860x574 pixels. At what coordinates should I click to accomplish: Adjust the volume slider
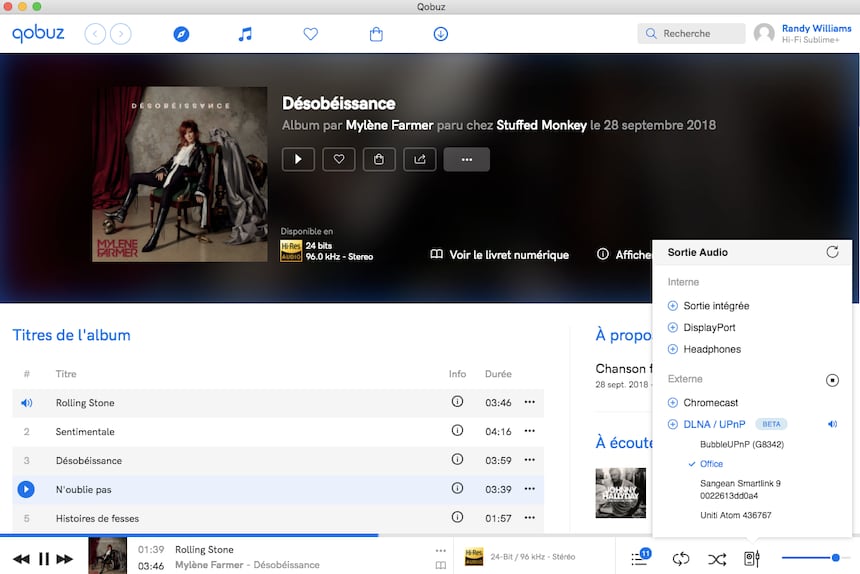tap(815, 558)
